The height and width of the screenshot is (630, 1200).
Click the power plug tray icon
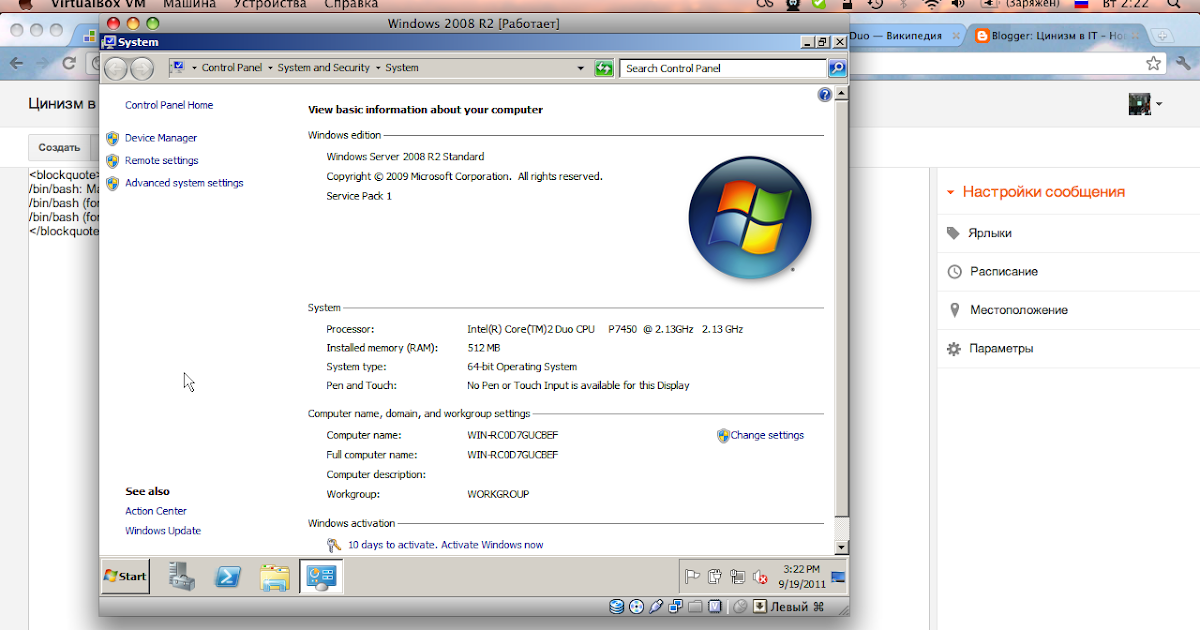pos(714,576)
